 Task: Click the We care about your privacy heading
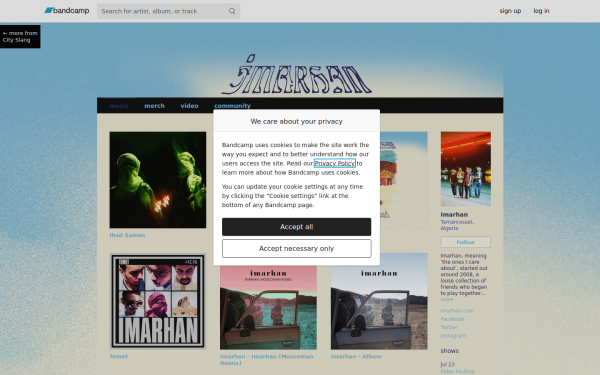pos(297,121)
